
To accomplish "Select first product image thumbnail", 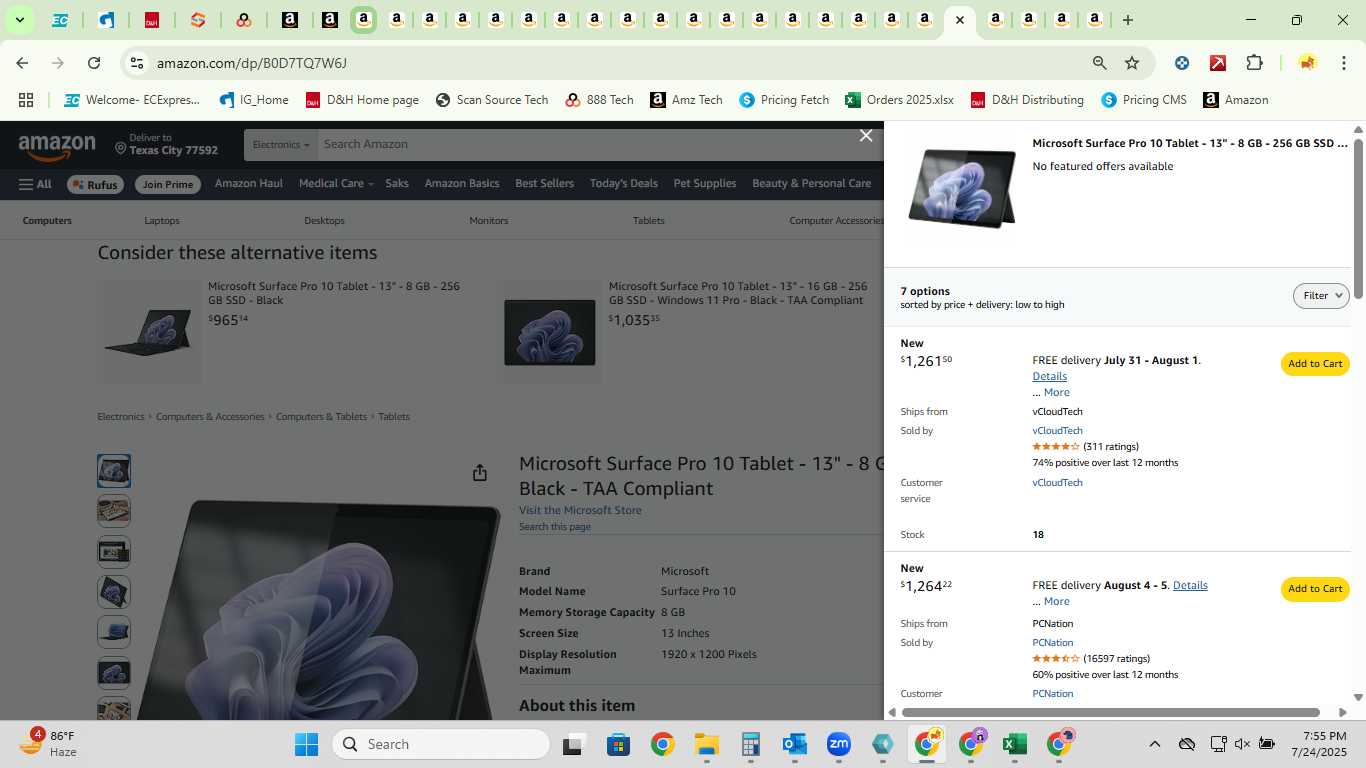I will tap(114, 471).
